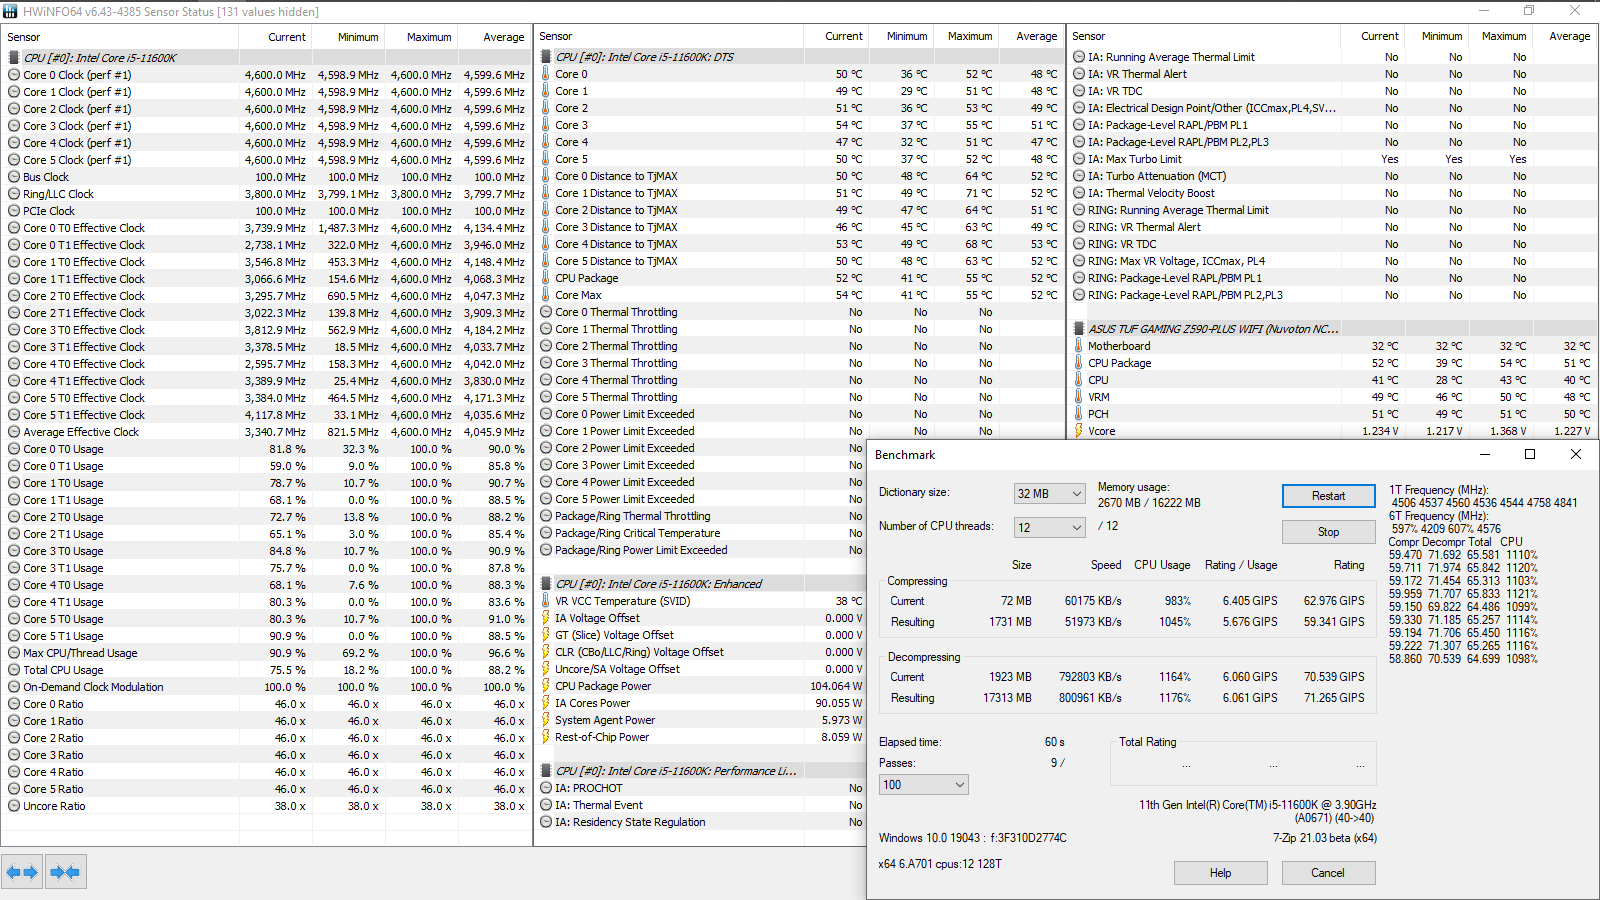Click the thermometer icon beside Core 0 DTS
This screenshot has width=1600, height=900.
pyautogui.click(x=546, y=74)
